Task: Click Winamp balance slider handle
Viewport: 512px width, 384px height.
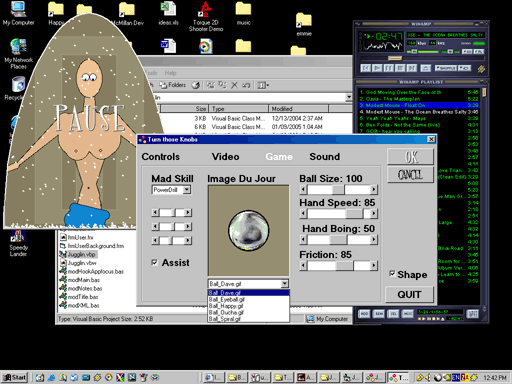Action: pos(450,52)
